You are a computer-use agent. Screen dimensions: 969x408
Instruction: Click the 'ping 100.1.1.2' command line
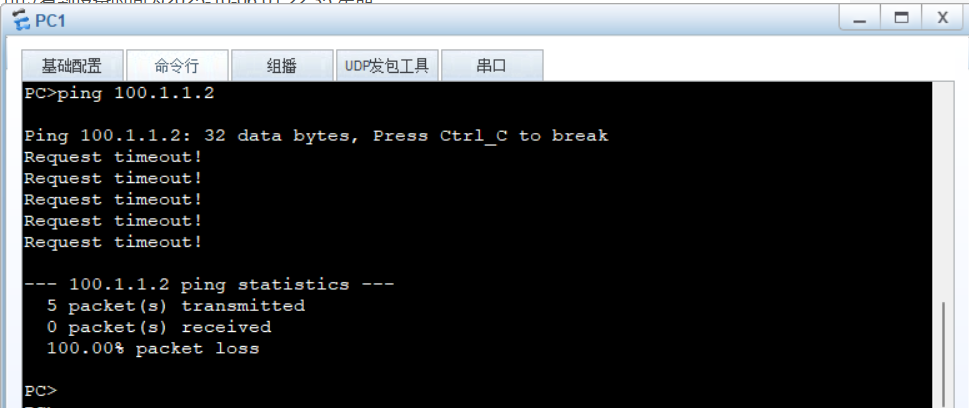tap(119, 94)
